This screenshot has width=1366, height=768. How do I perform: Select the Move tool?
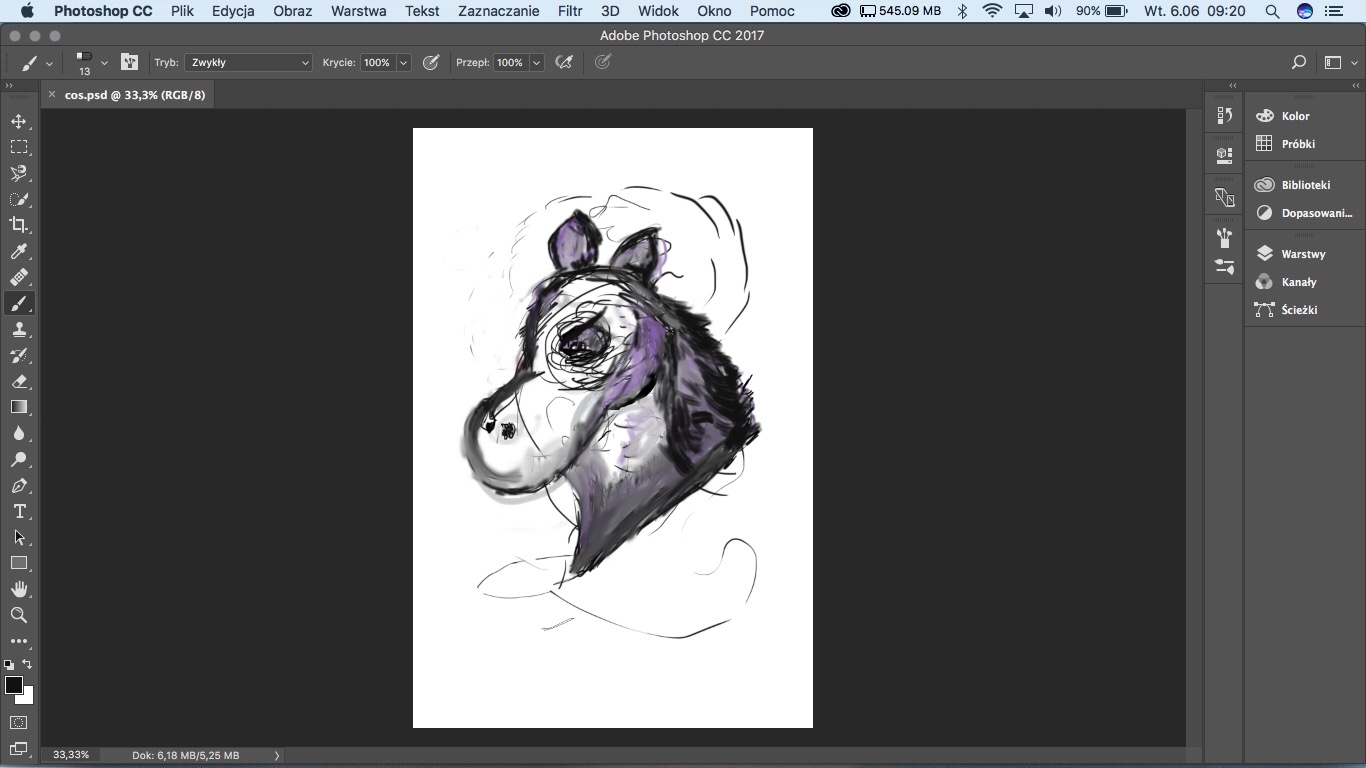point(19,121)
